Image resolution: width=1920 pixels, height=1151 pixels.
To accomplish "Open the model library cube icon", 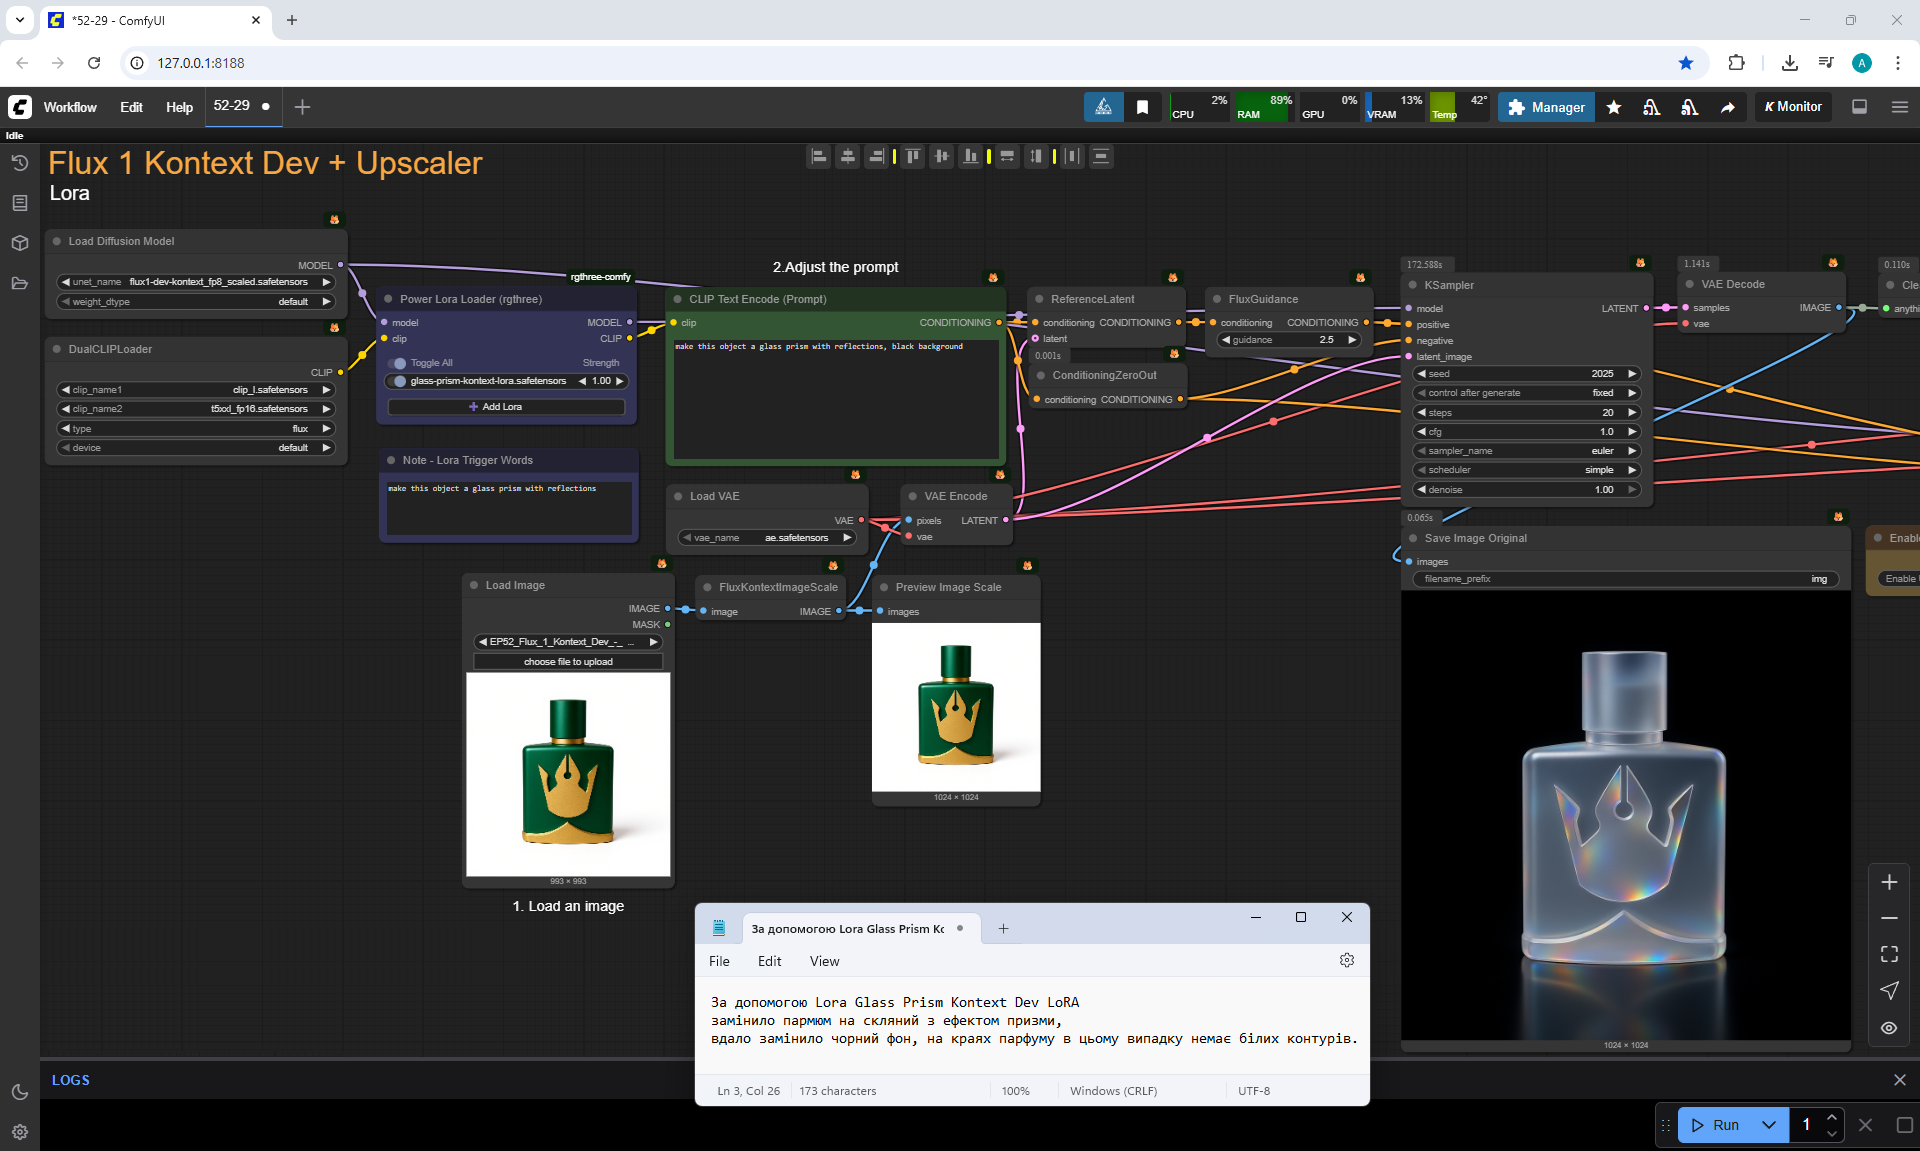I will [x=19, y=243].
